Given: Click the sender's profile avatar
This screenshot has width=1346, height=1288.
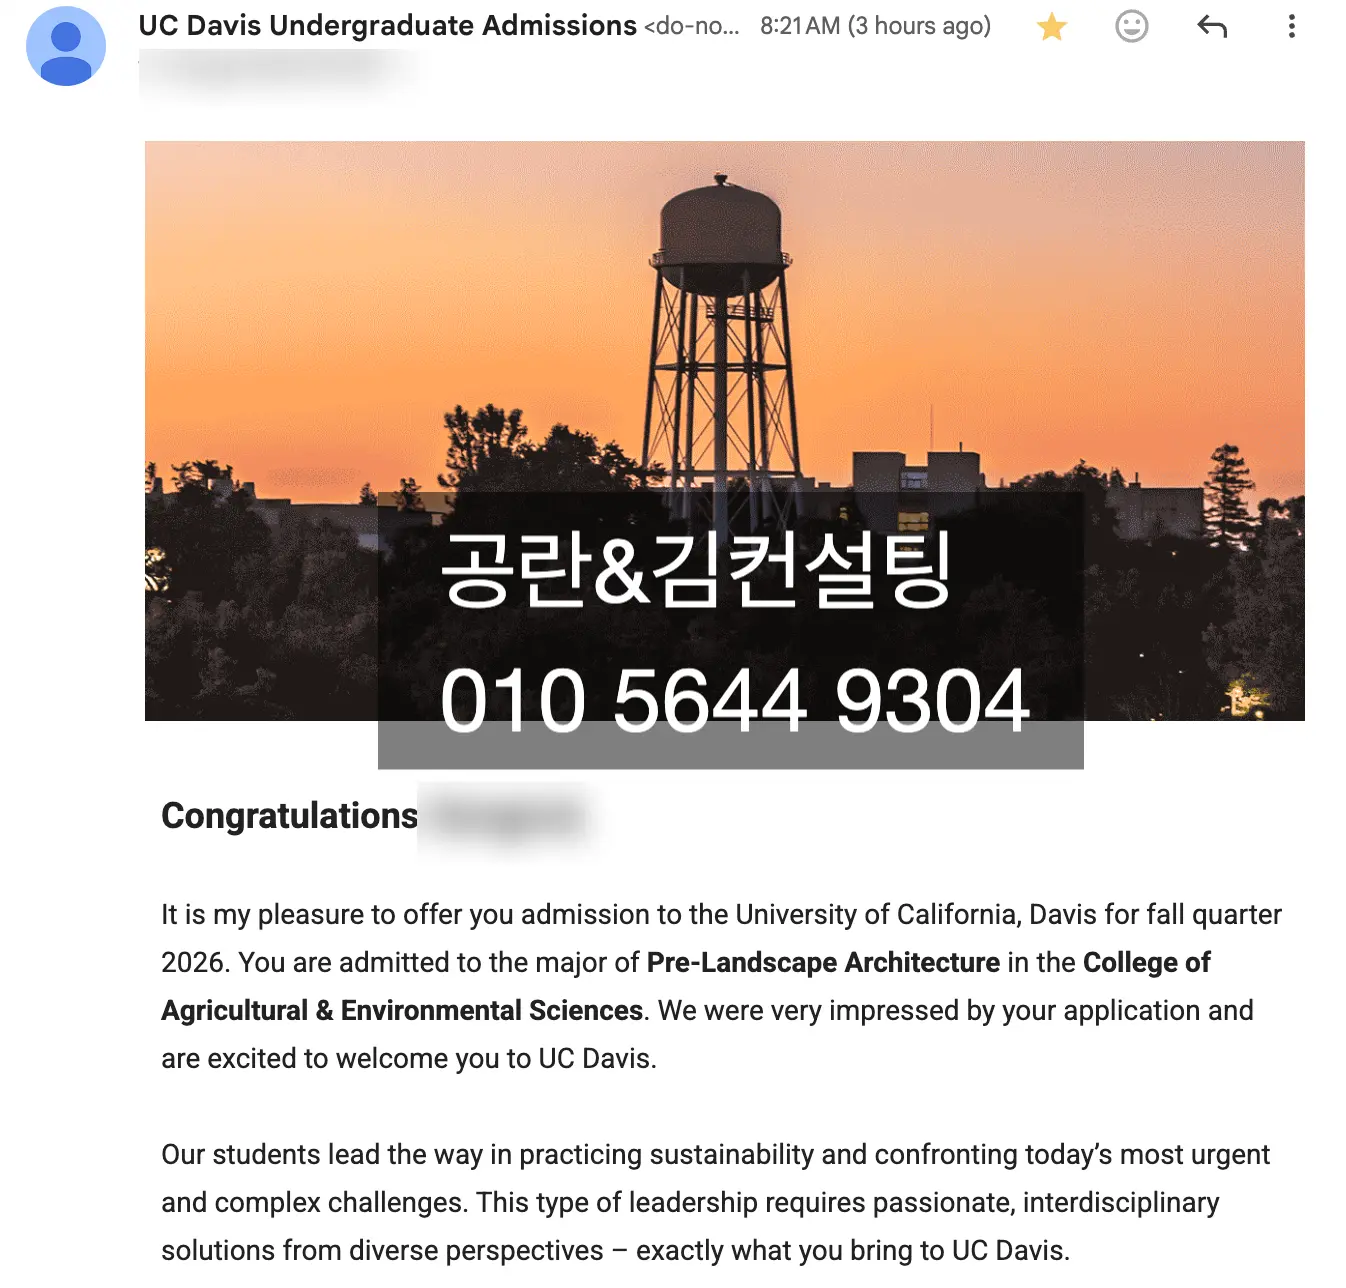Looking at the screenshot, I should (x=66, y=46).
